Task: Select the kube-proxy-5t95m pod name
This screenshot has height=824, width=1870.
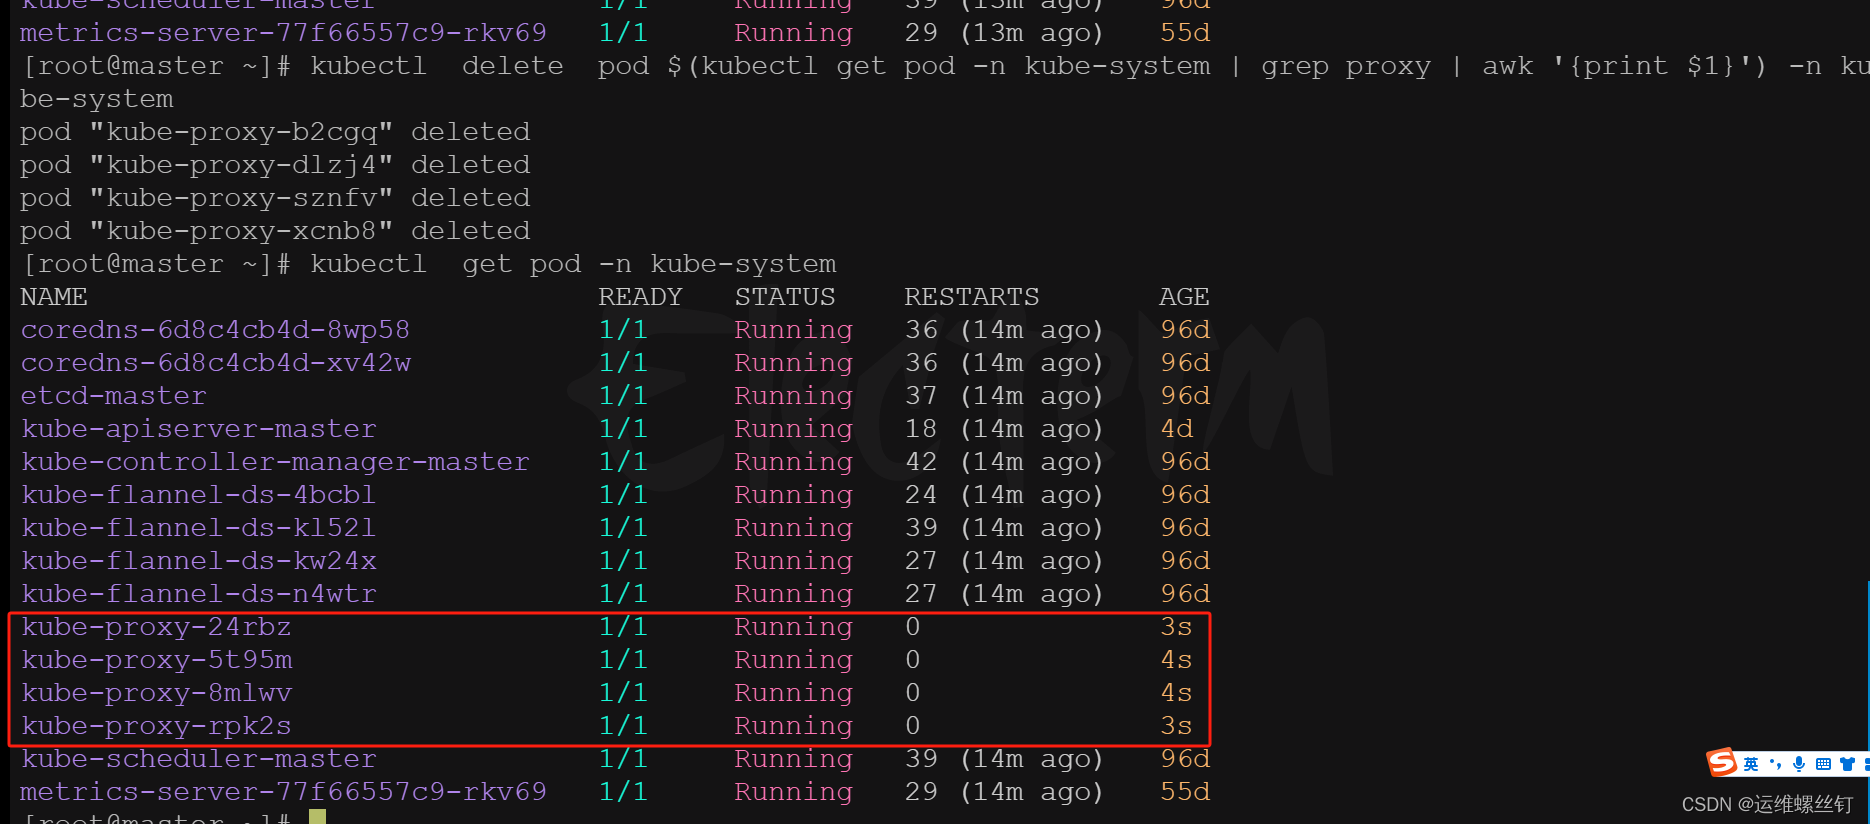Action: point(156,660)
